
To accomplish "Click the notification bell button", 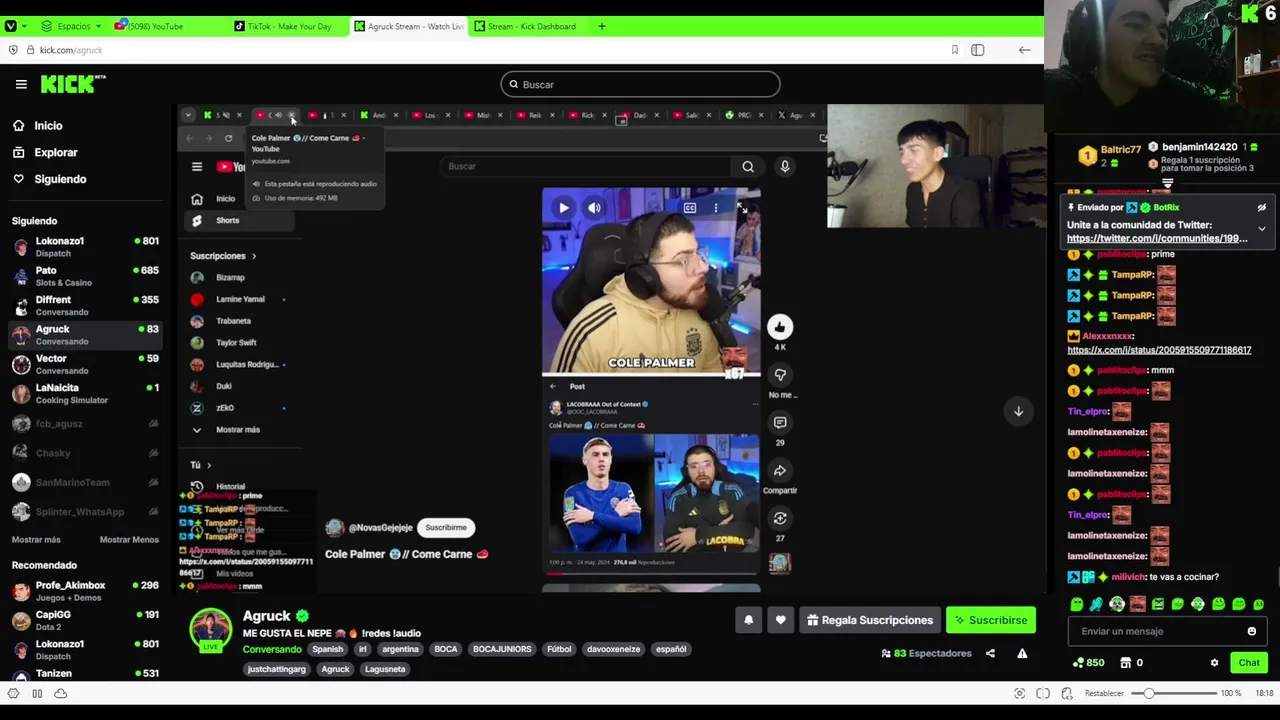I will pyautogui.click(x=748, y=620).
